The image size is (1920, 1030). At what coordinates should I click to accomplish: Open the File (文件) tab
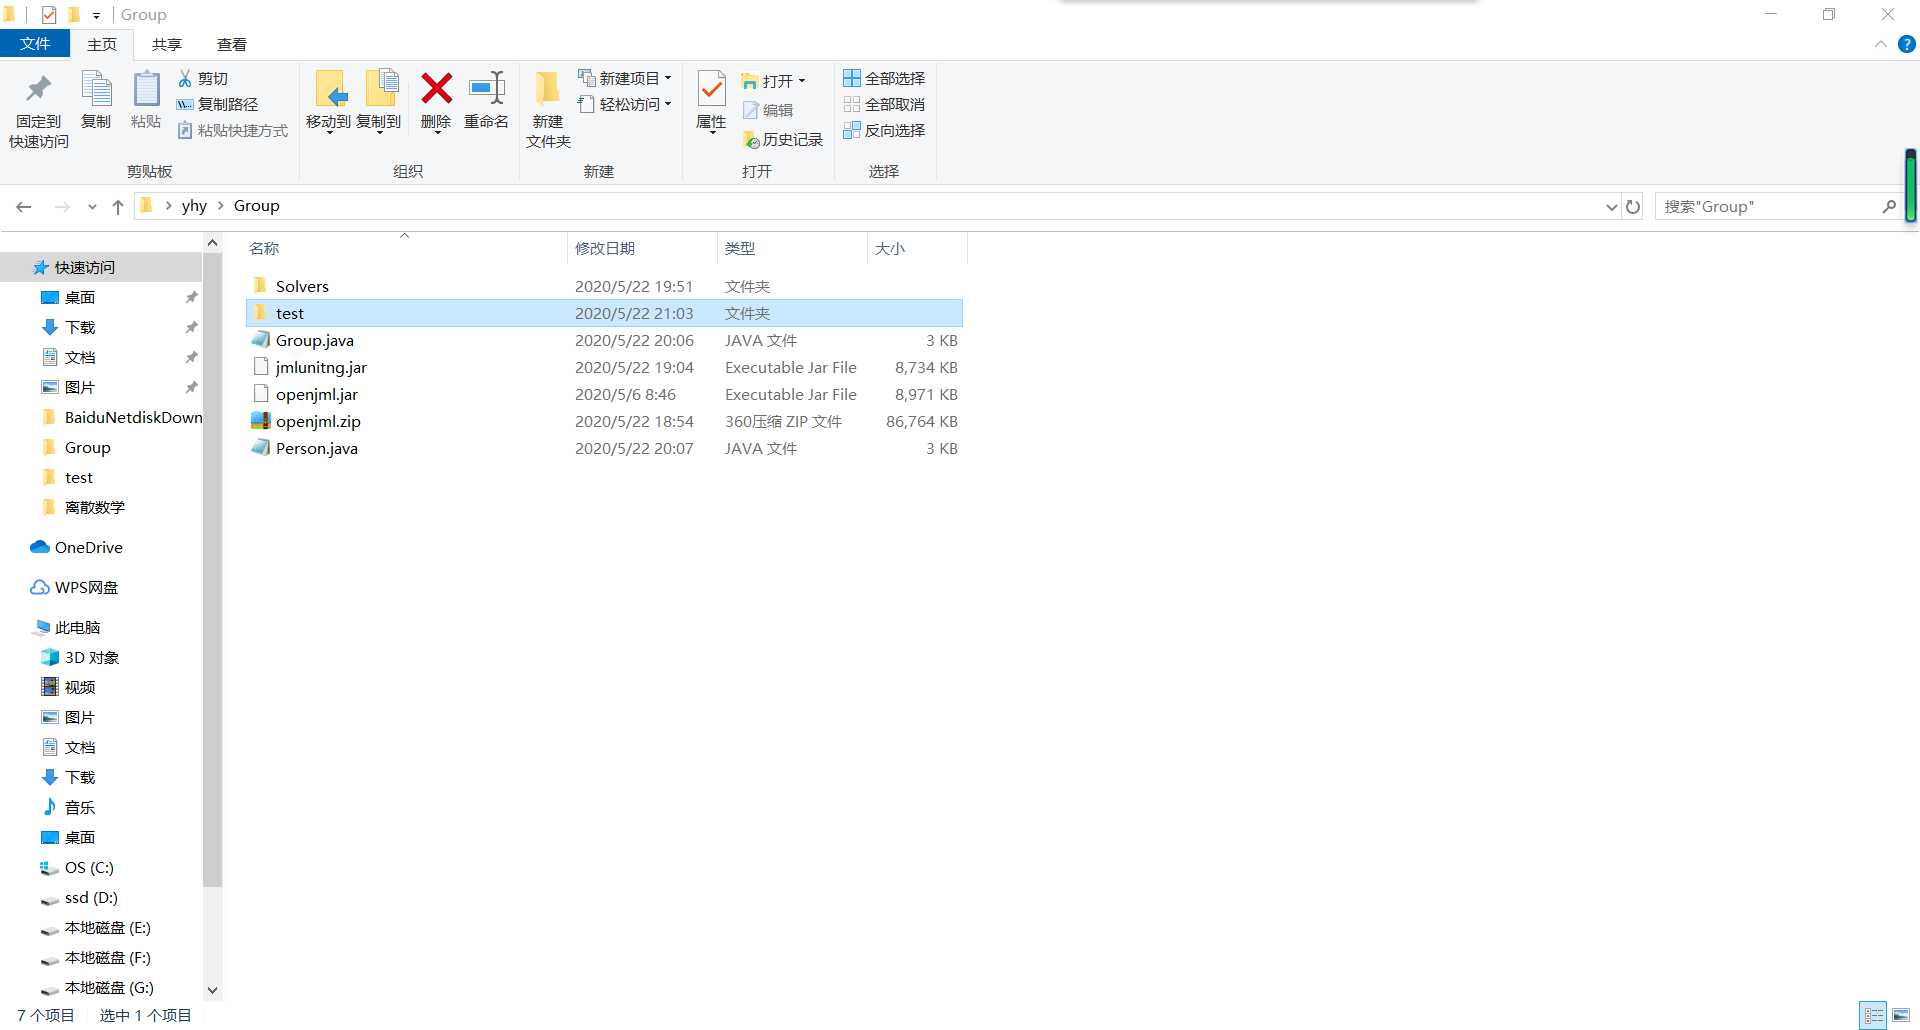coord(35,44)
